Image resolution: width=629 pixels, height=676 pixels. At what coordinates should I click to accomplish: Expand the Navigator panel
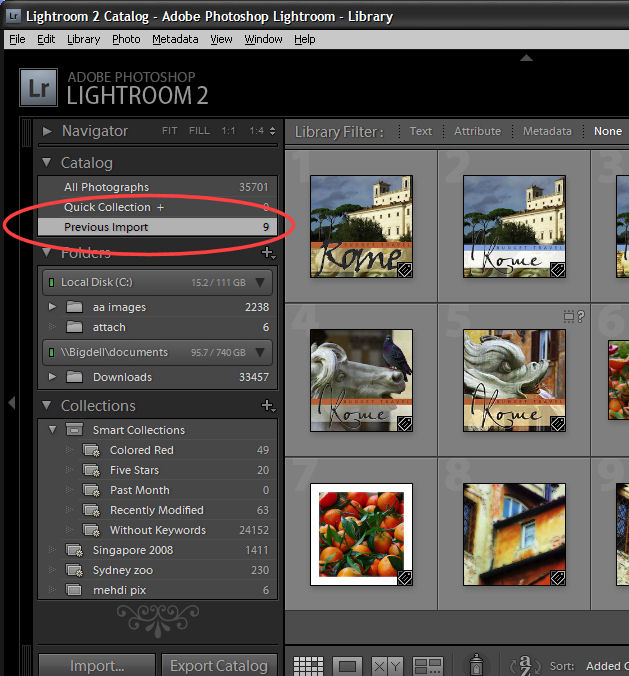coord(47,131)
